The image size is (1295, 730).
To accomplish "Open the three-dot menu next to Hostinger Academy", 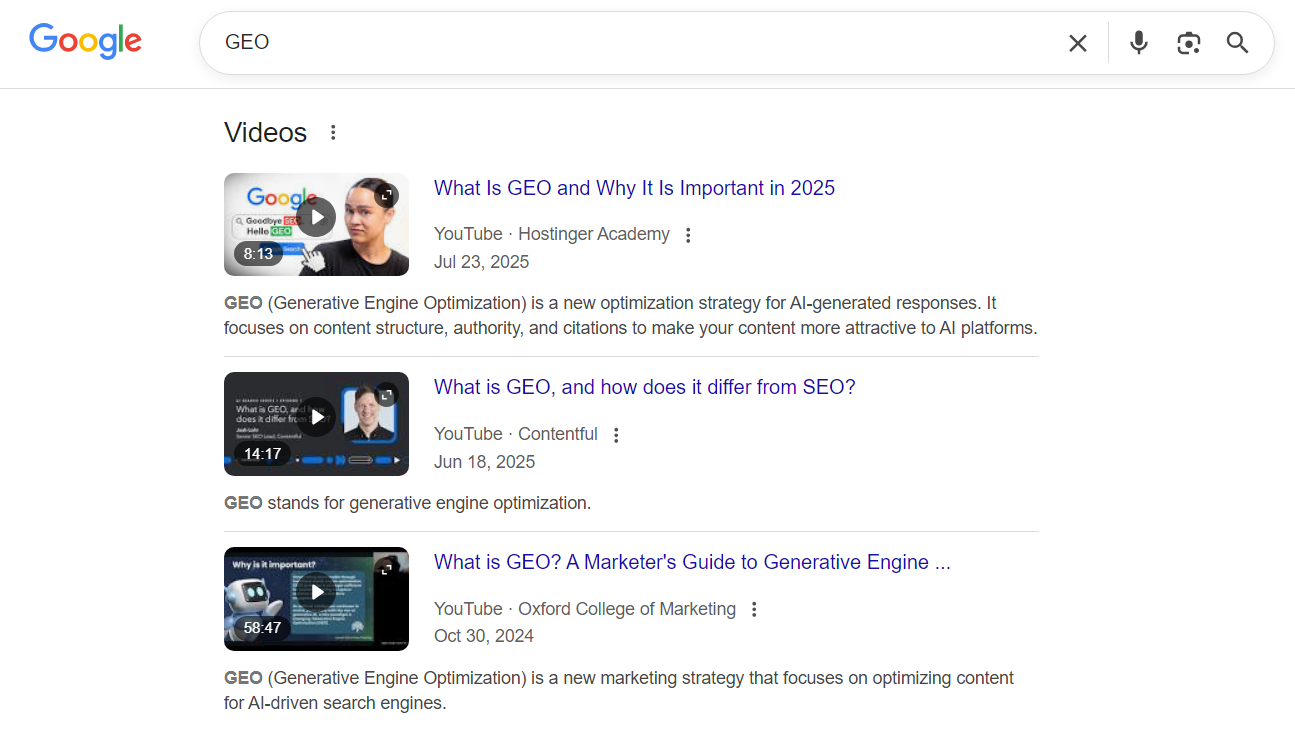I will point(688,235).
